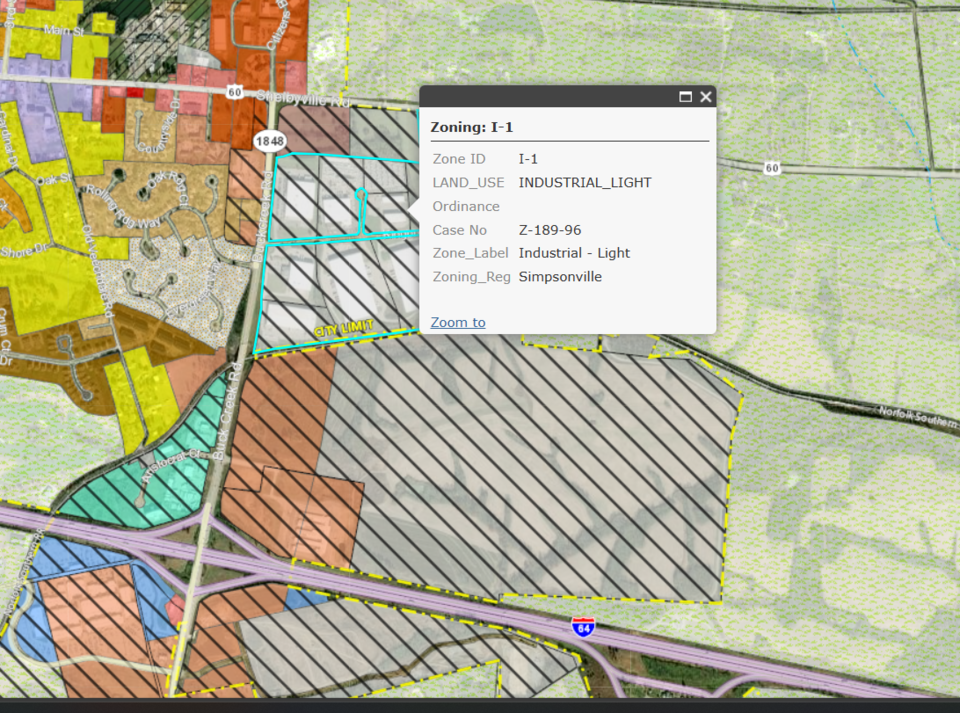Click the 1848 route marker

point(268,141)
